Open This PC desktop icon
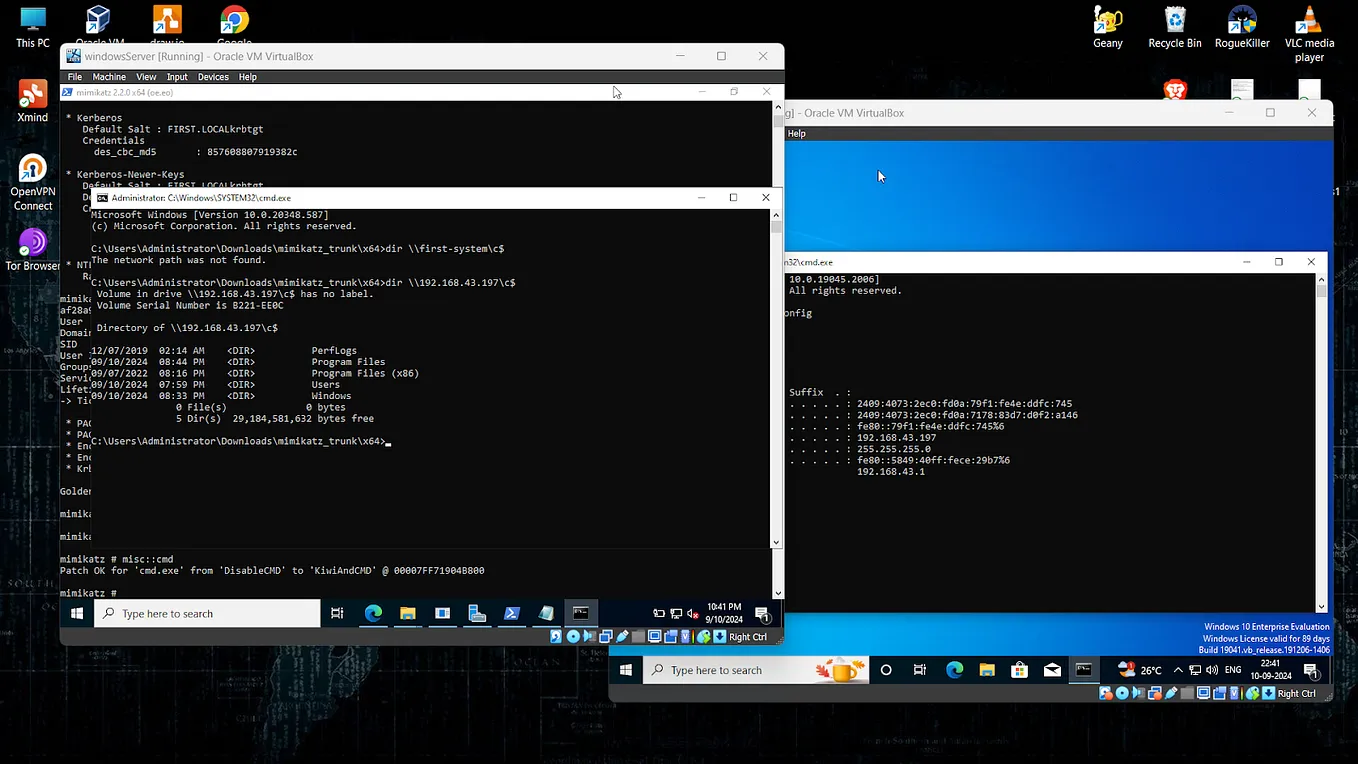The height and width of the screenshot is (764, 1358). (32, 27)
